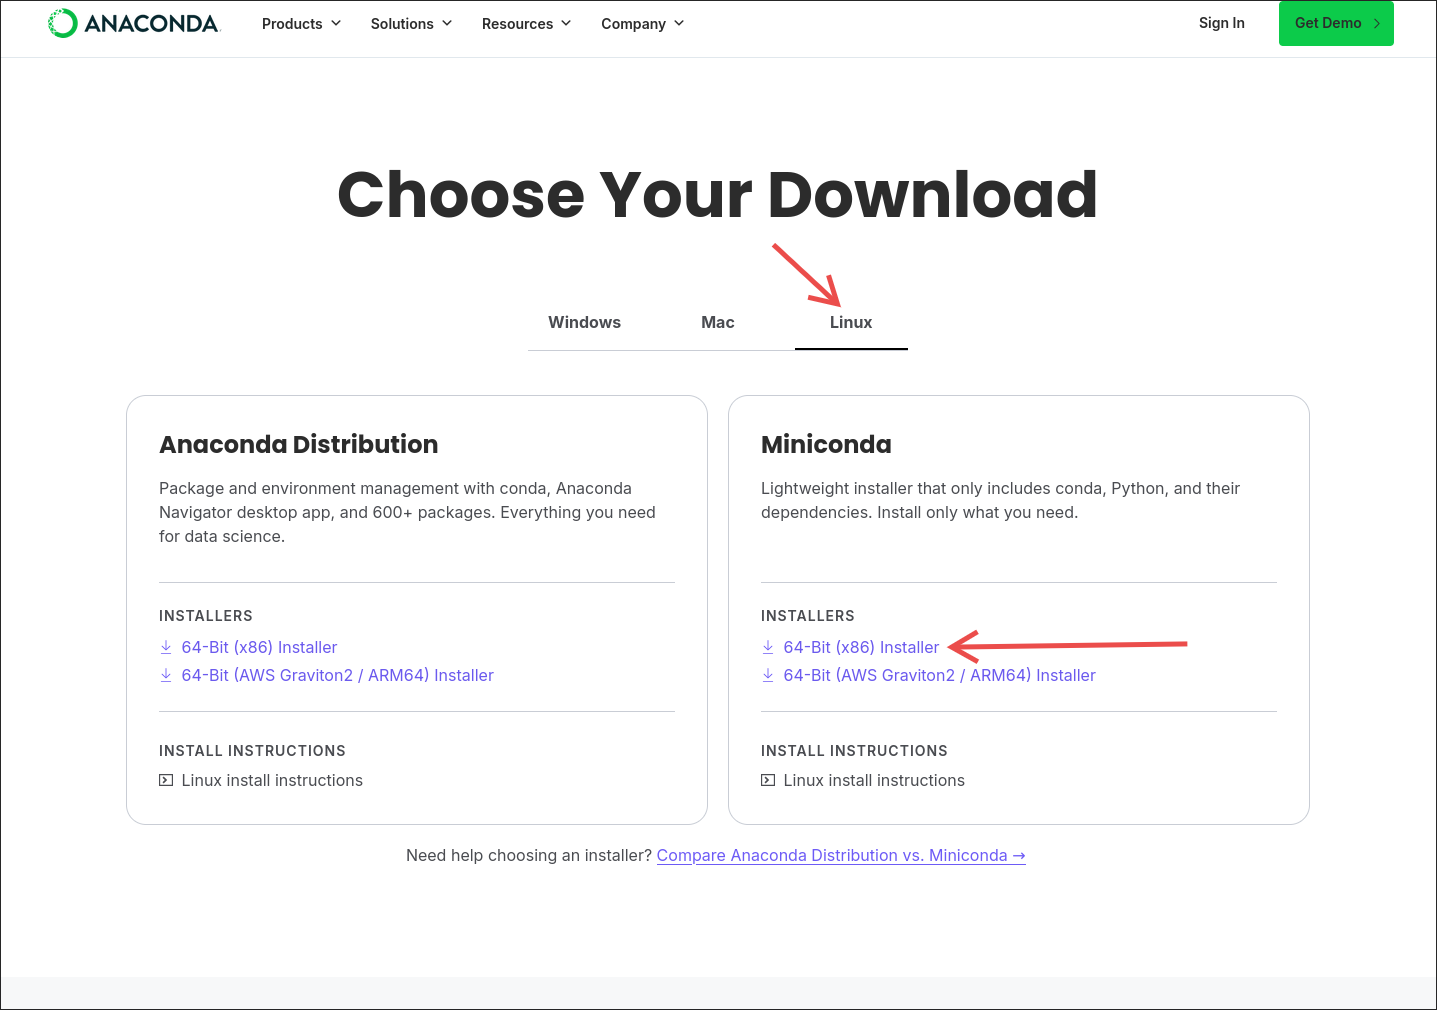Click INSTALLERS label in Anaconda Distribution card
The width and height of the screenshot is (1437, 1010).
pyautogui.click(x=206, y=616)
